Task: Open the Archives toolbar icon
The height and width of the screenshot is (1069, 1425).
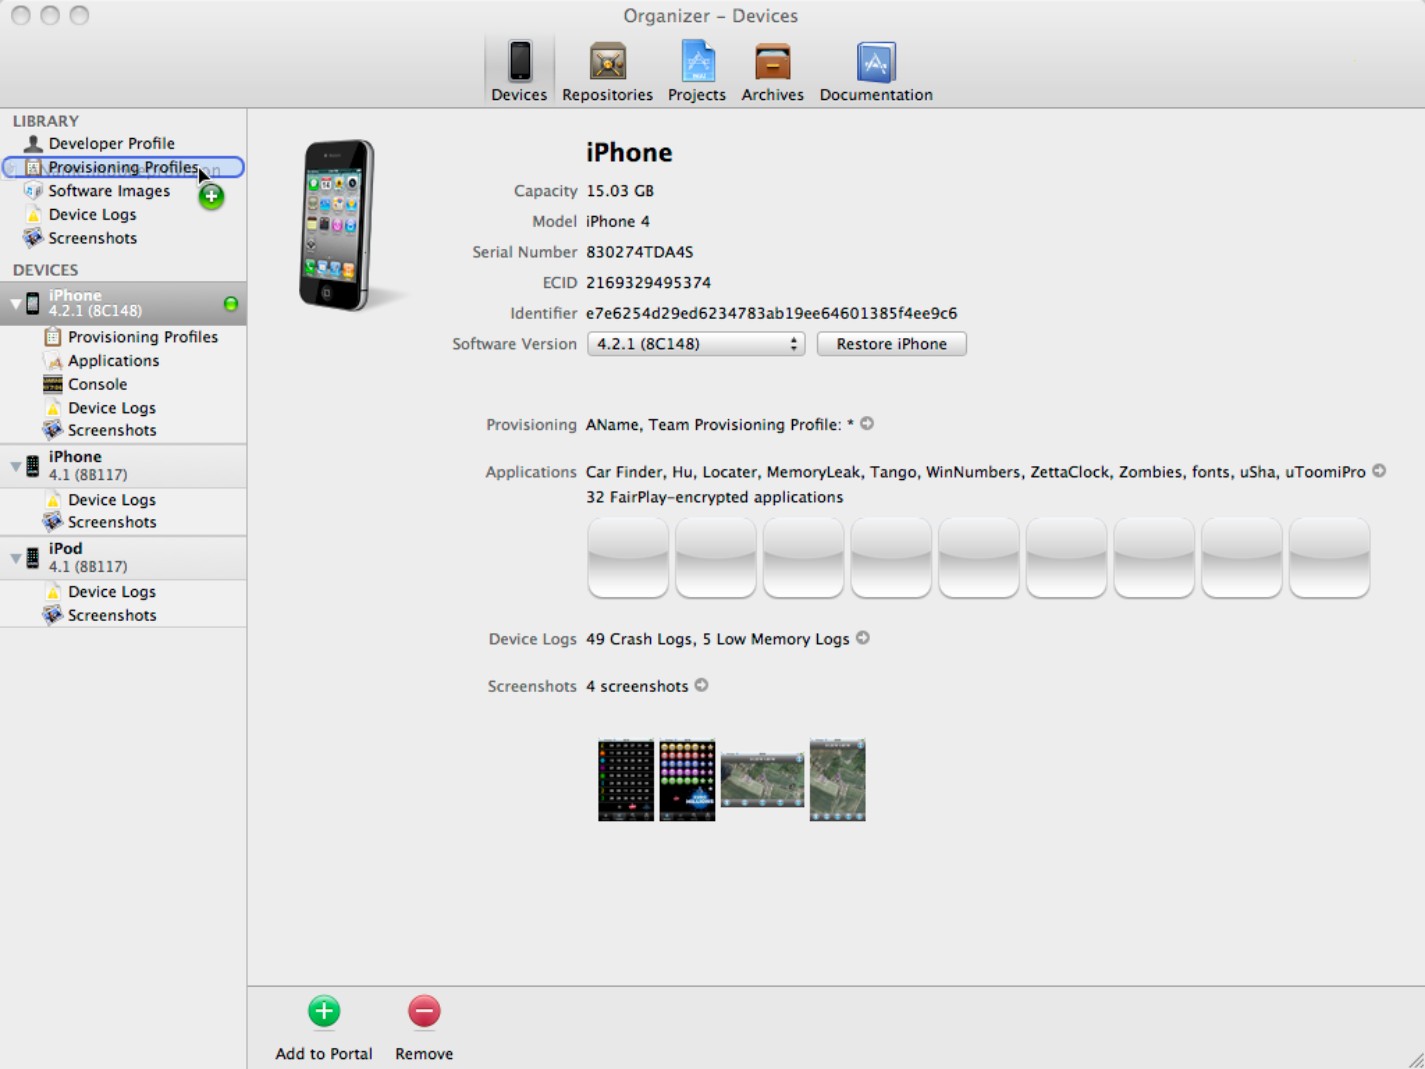Action: (x=772, y=70)
